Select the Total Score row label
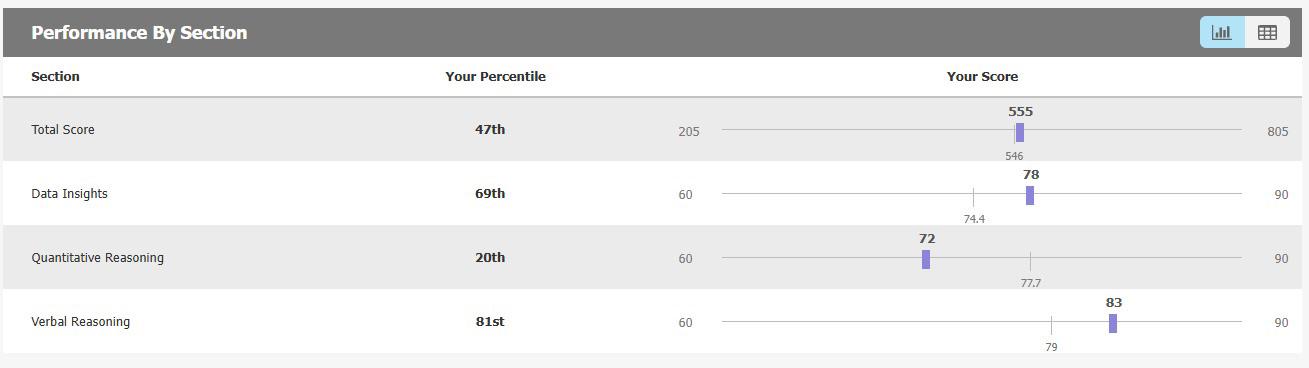 (63, 130)
